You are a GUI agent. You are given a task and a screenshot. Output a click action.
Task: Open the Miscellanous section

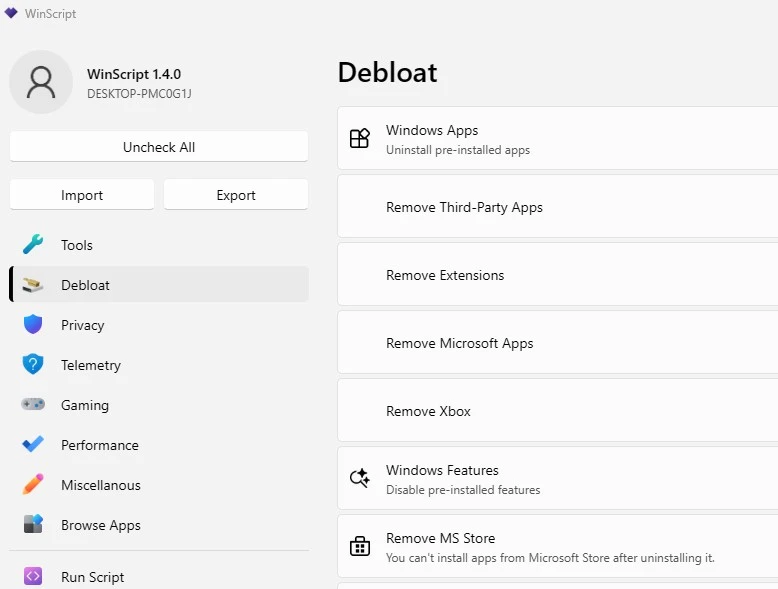[159, 484]
